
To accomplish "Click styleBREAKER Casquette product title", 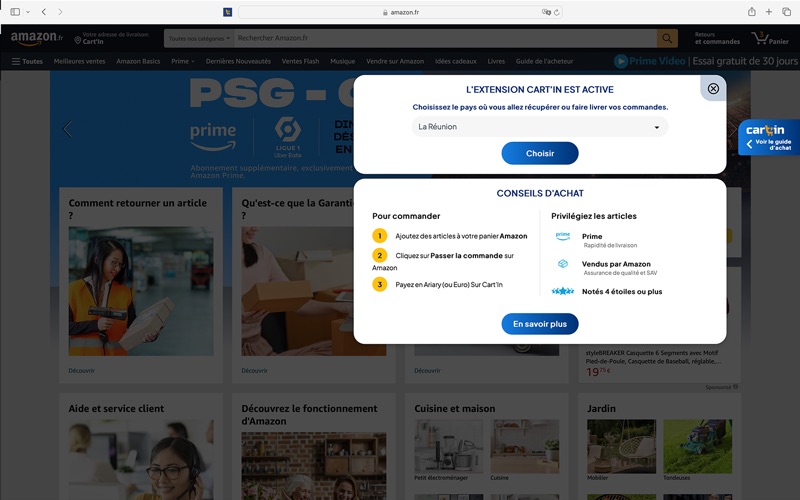I will pyautogui.click(x=654, y=357).
